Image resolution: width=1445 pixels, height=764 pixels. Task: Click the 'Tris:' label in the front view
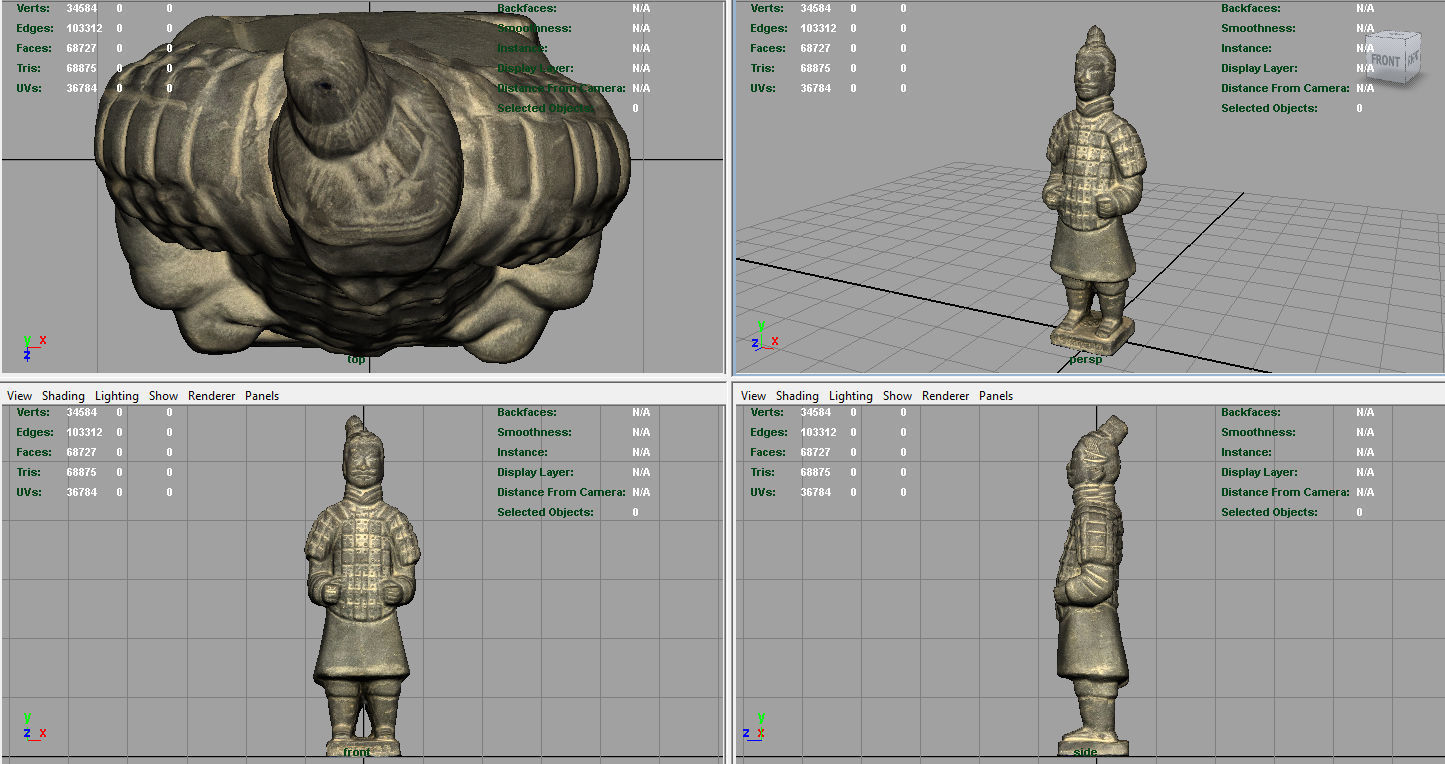(x=29, y=472)
